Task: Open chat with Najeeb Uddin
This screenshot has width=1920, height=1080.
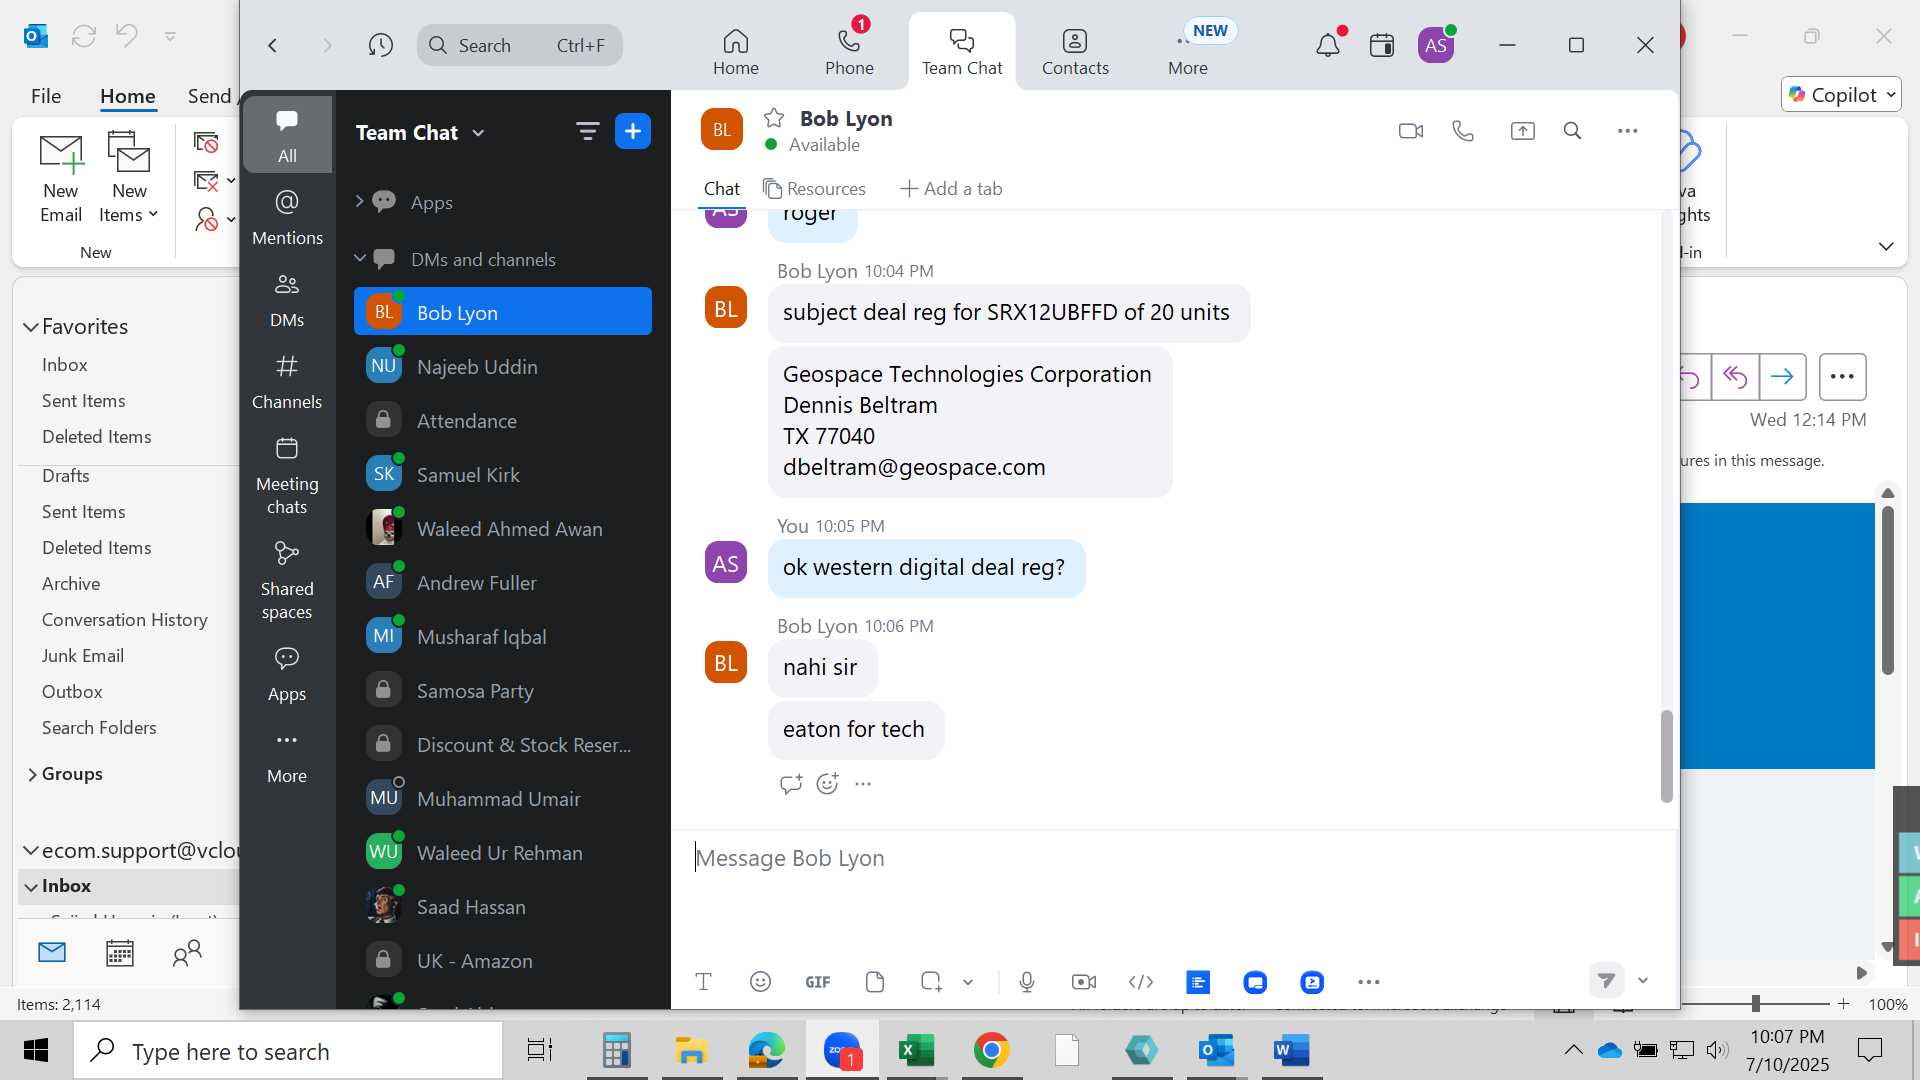Action: (503, 367)
